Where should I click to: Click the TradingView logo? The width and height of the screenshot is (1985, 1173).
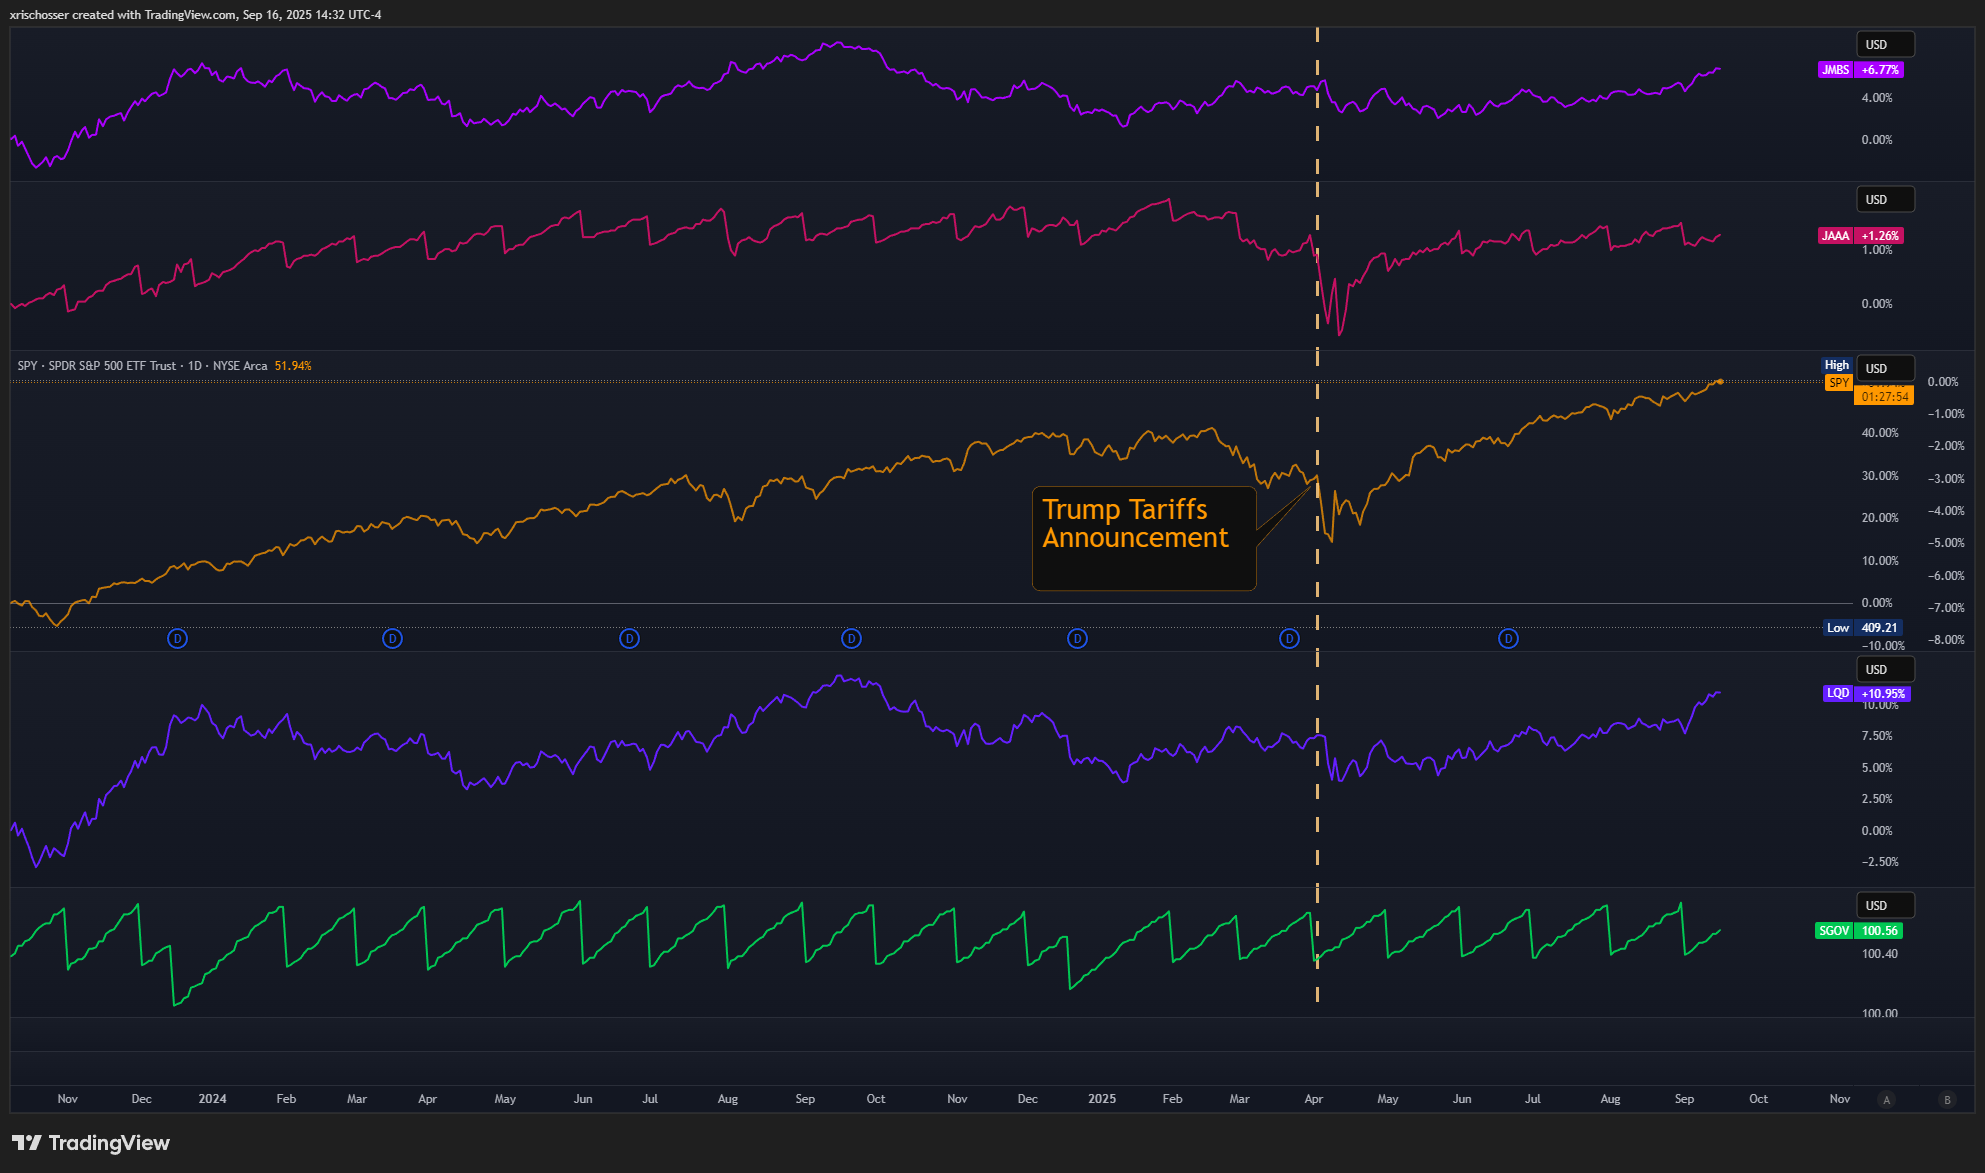pyautogui.click(x=91, y=1143)
